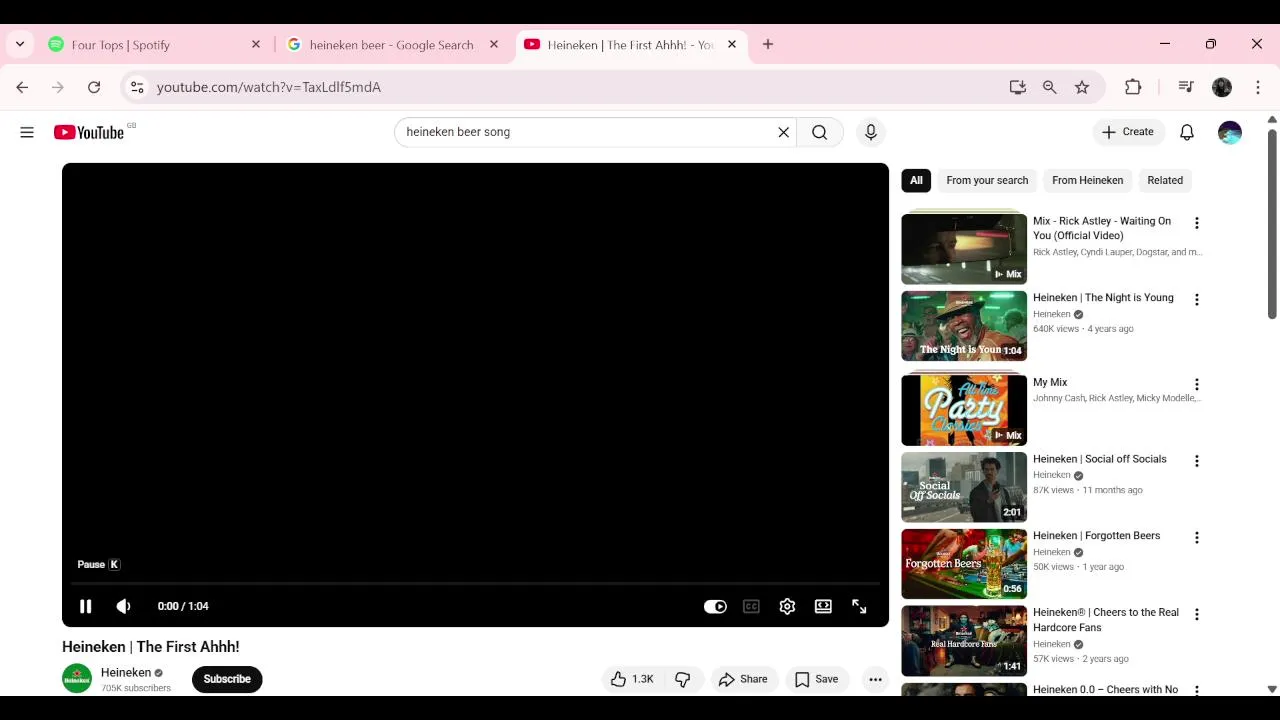The image size is (1280, 720).
Task: Go back to previous page
Action: (x=22, y=87)
